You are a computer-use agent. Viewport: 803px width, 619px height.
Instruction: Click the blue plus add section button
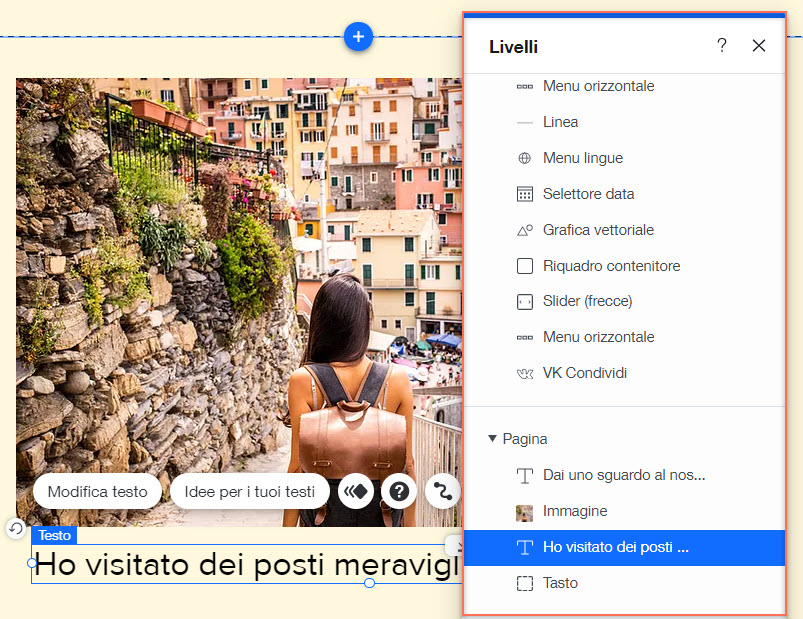(x=358, y=36)
